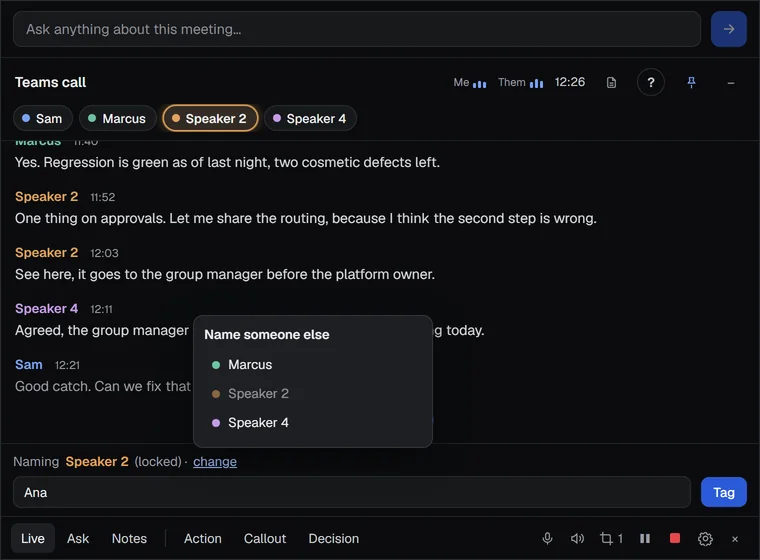The height and width of the screenshot is (560, 760).
Task: Click the 'Teams call' title
Action: pyautogui.click(x=50, y=82)
